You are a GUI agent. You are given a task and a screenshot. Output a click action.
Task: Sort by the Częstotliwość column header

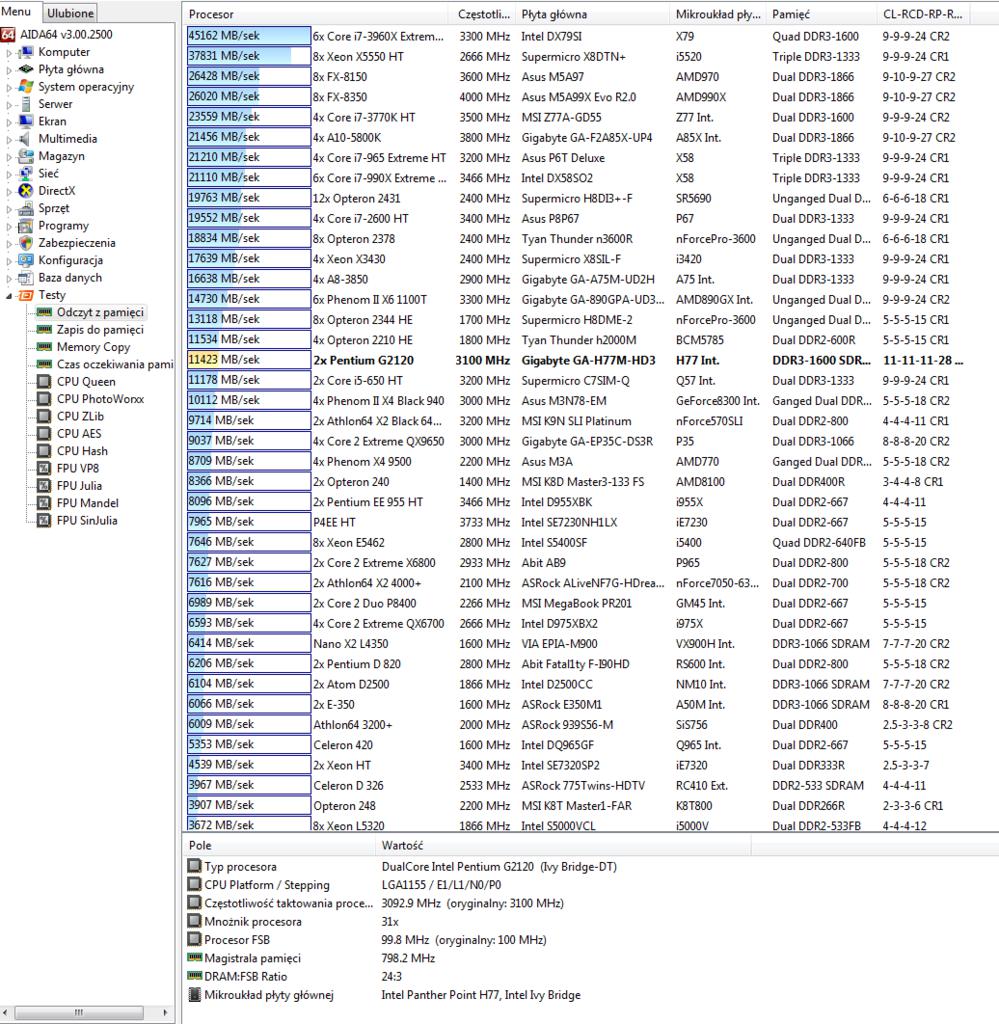(483, 14)
